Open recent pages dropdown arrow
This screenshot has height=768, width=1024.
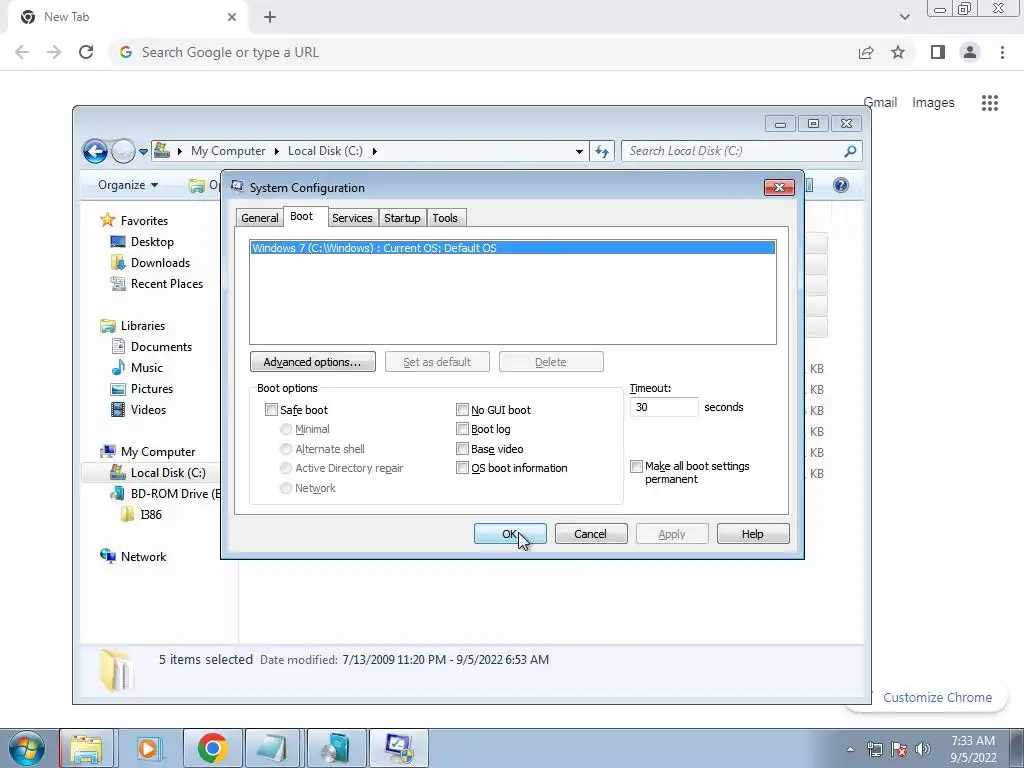(143, 152)
